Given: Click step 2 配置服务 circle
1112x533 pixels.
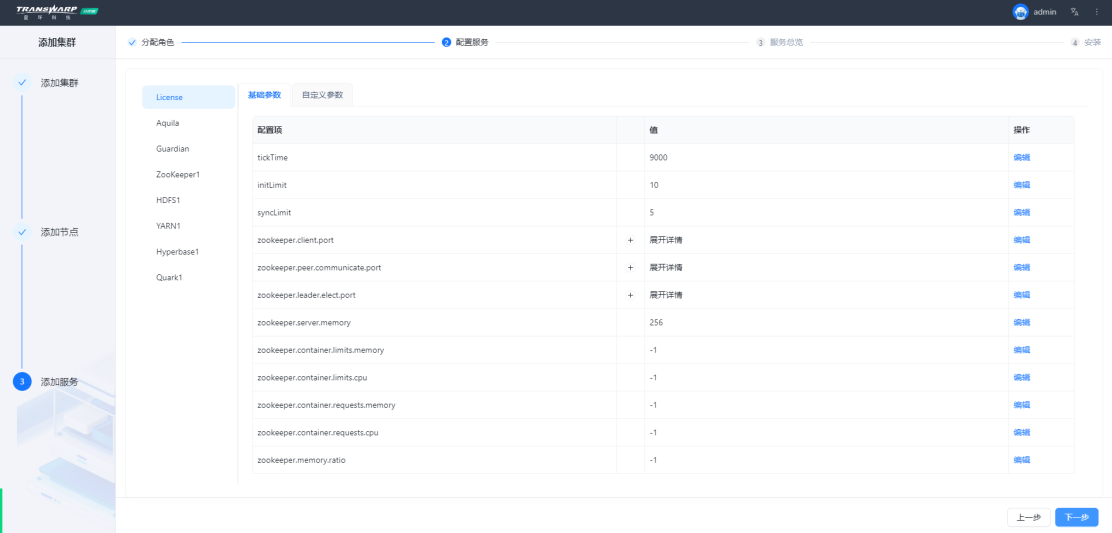Looking at the screenshot, I should 446,43.
